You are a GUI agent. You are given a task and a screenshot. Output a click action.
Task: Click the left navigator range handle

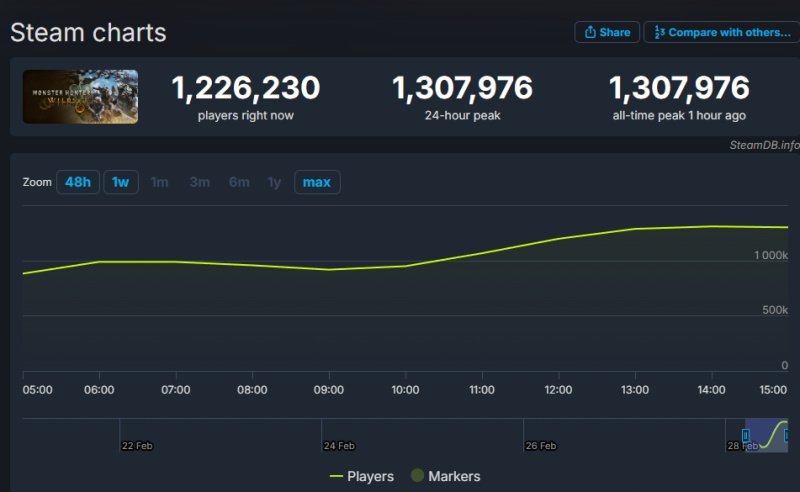pos(745,435)
